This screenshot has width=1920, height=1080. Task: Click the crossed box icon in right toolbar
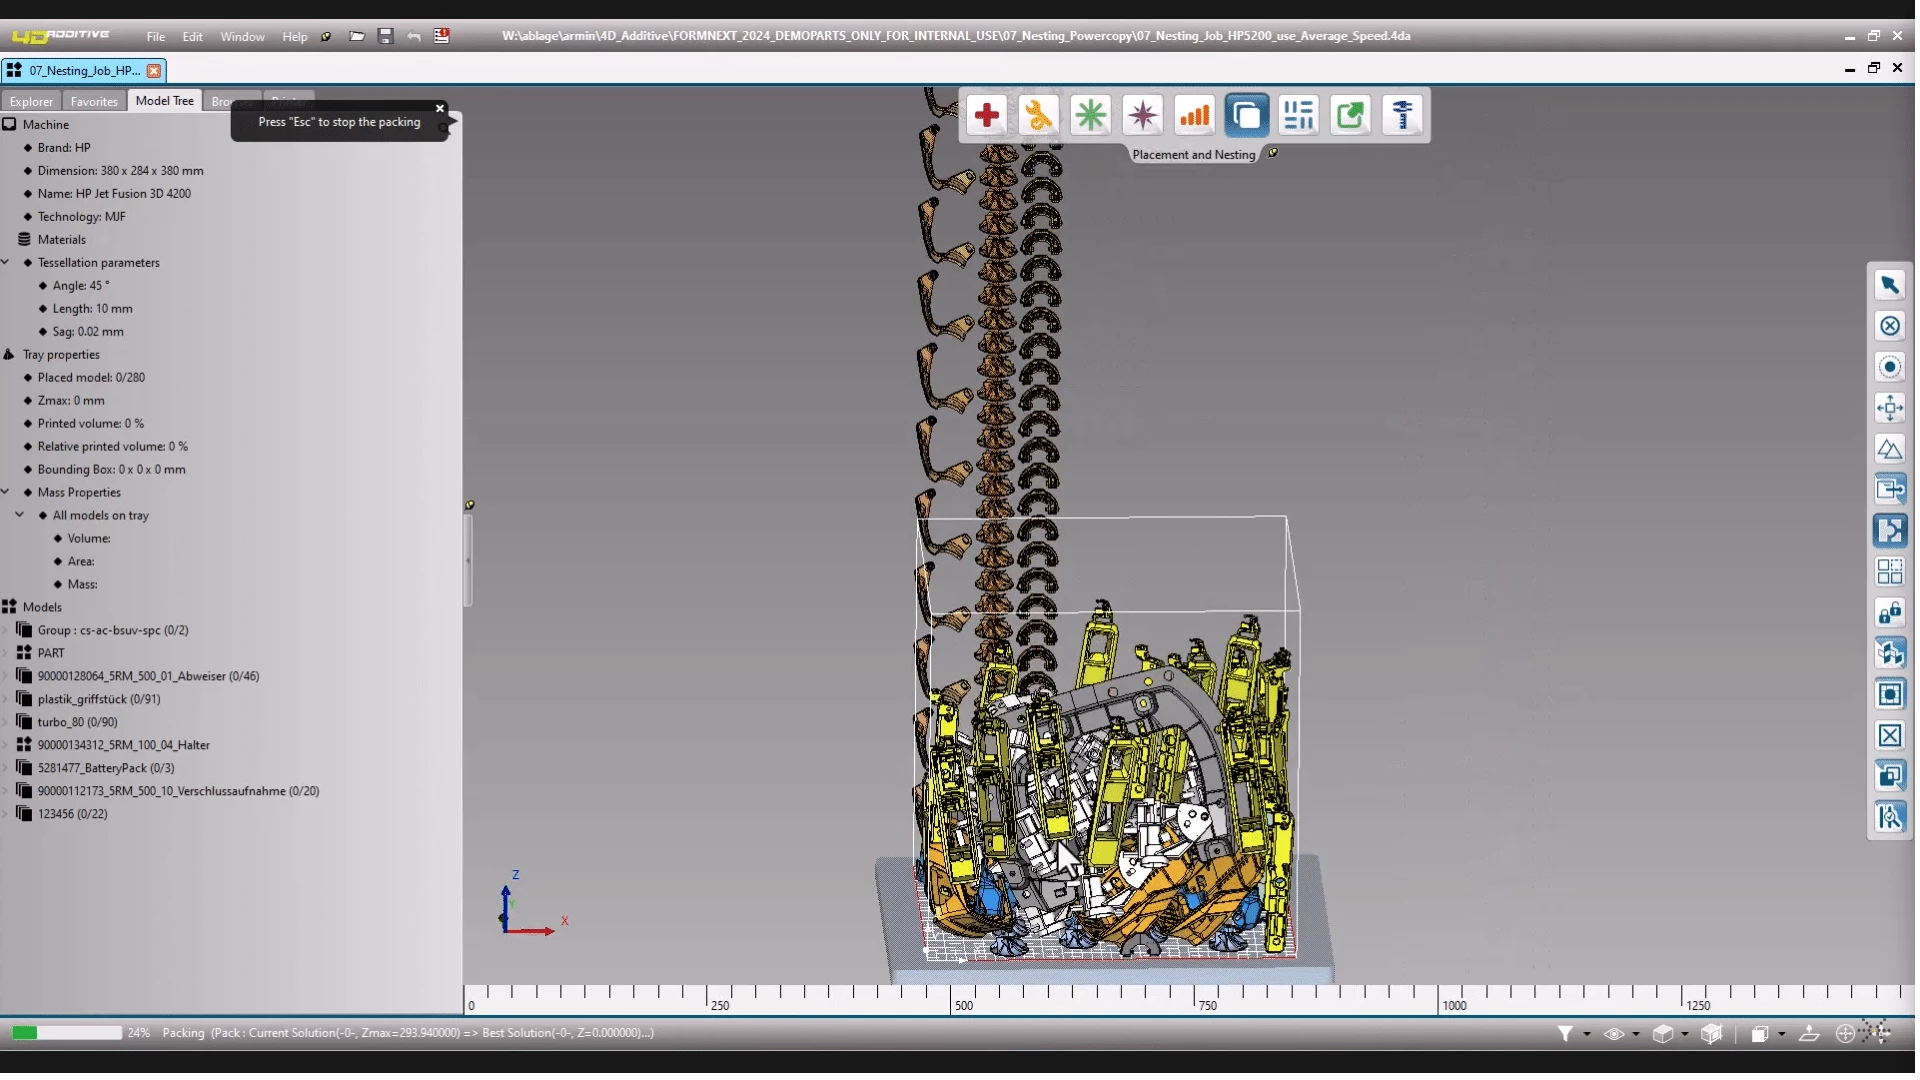tap(1889, 736)
